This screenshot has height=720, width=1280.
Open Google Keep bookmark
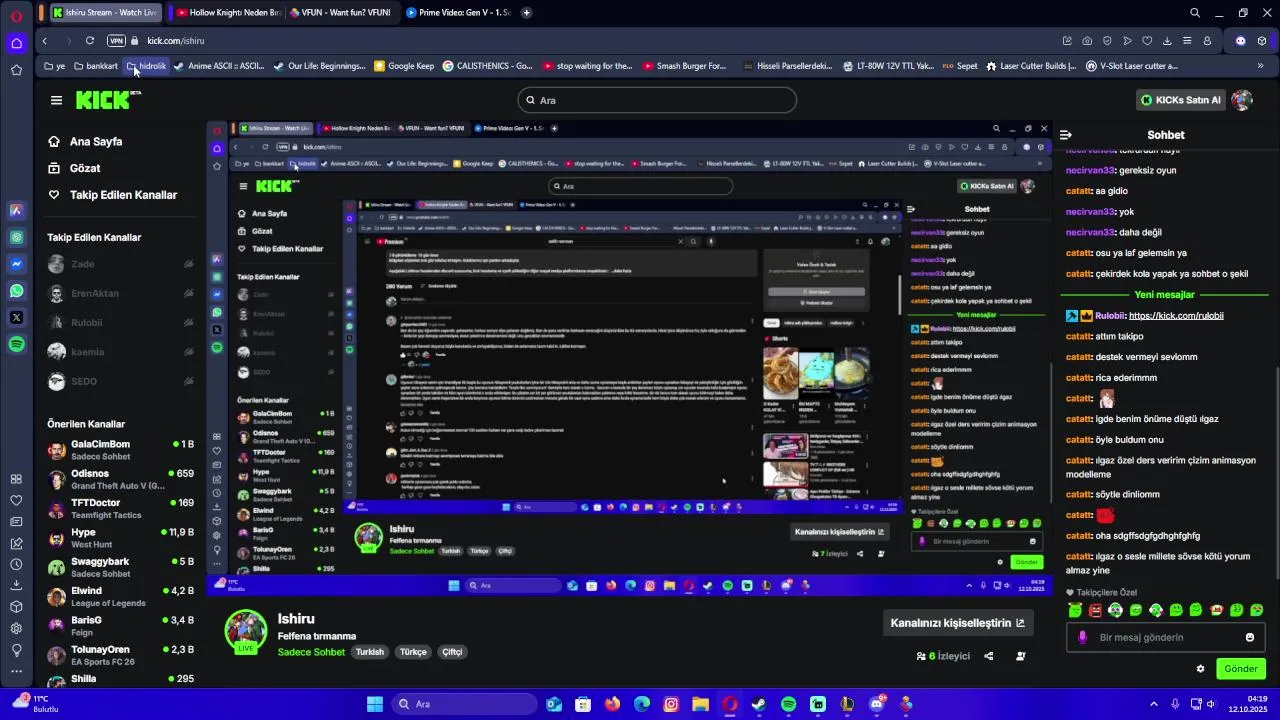coord(404,66)
